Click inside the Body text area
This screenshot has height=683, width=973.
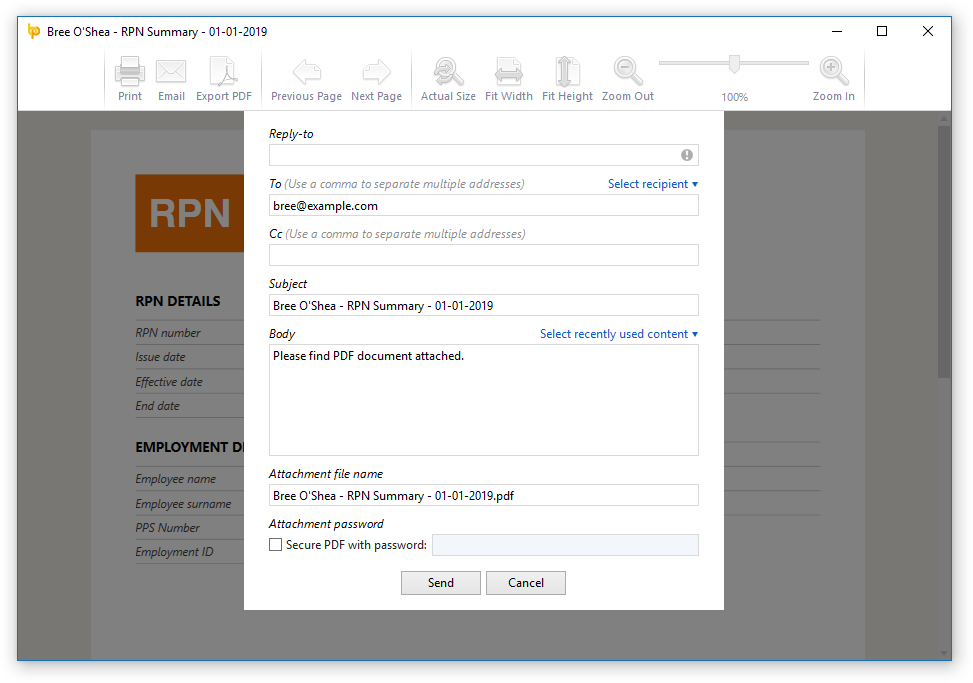point(483,400)
